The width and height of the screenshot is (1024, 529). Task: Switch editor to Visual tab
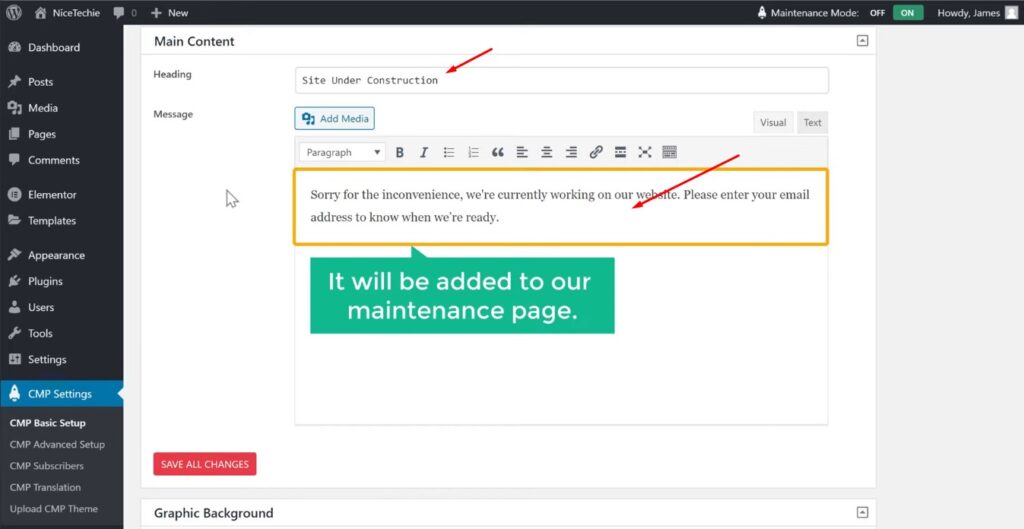pyautogui.click(x=773, y=122)
